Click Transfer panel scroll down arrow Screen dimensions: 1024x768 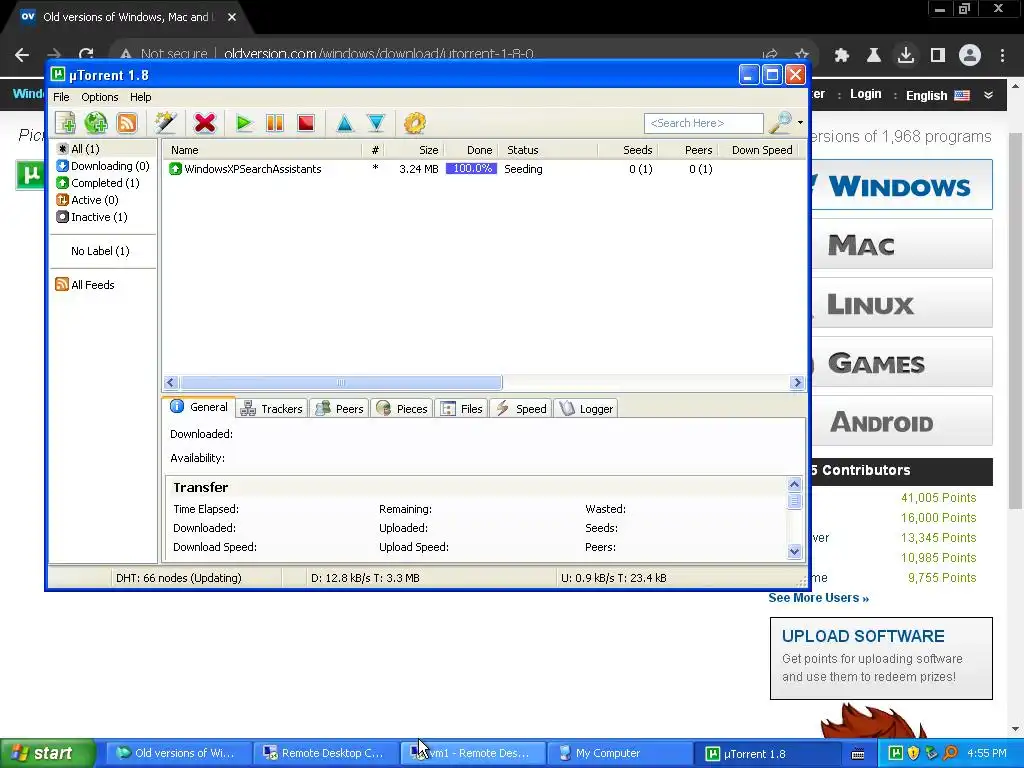pyautogui.click(x=795, y=551)
